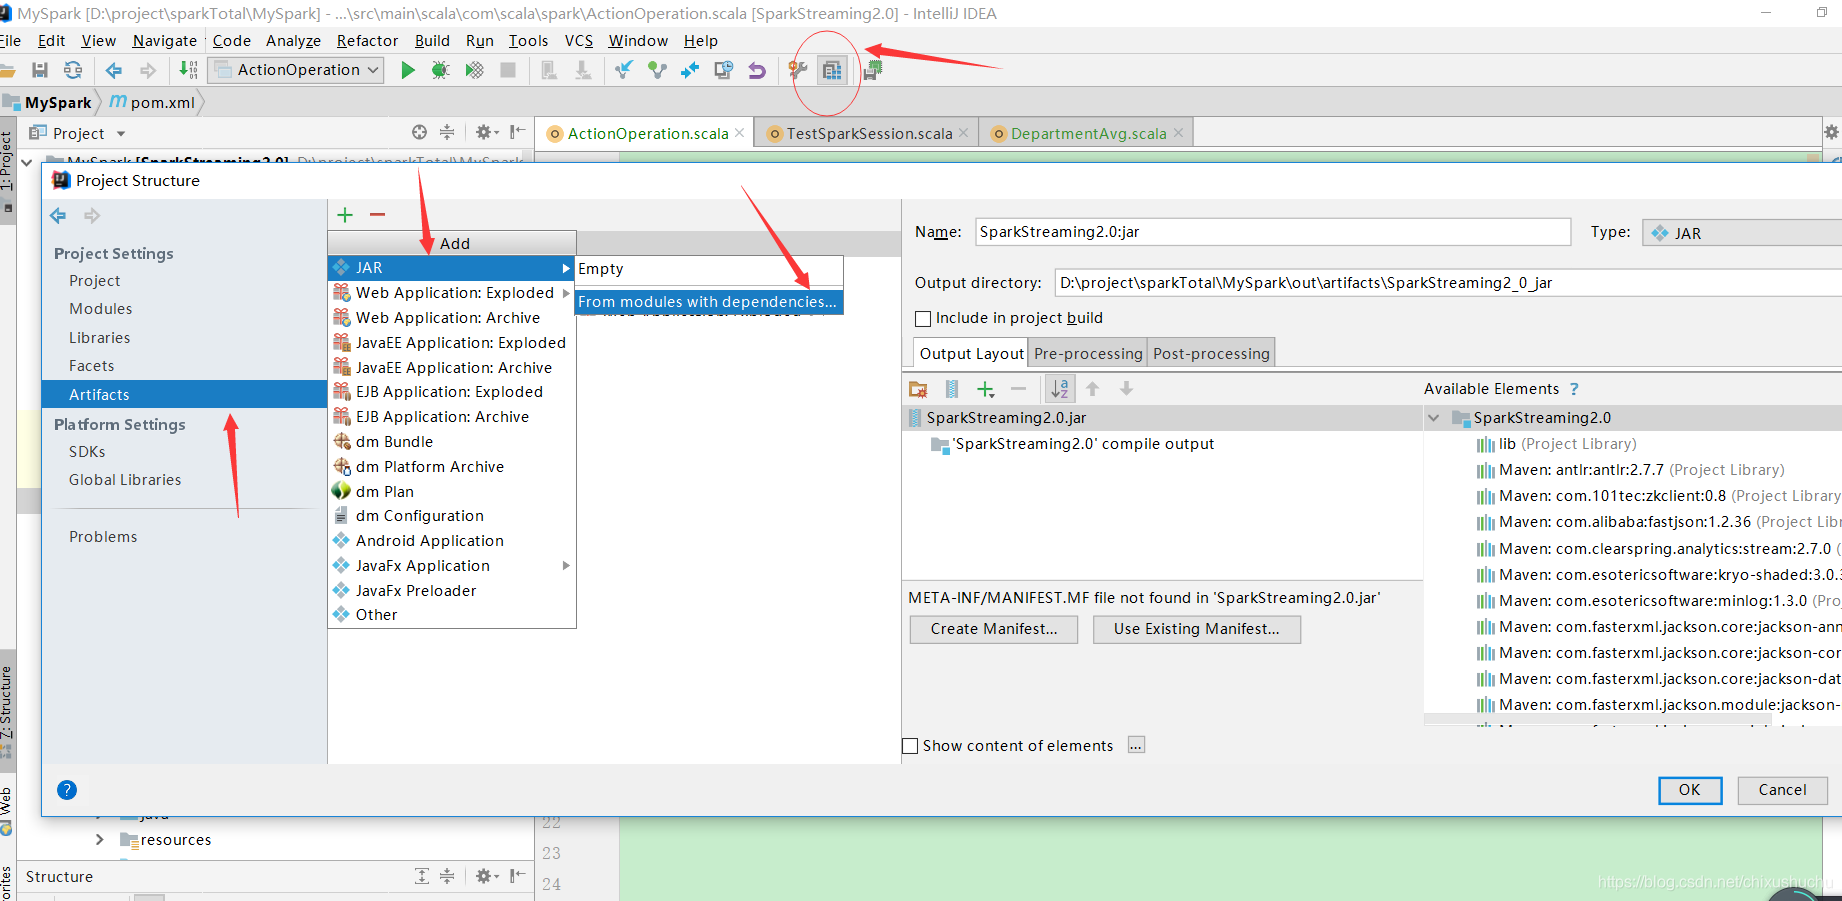Expand Web Application: Exploded submenu
Screen dimensions: 1842x901
(566, 293)
